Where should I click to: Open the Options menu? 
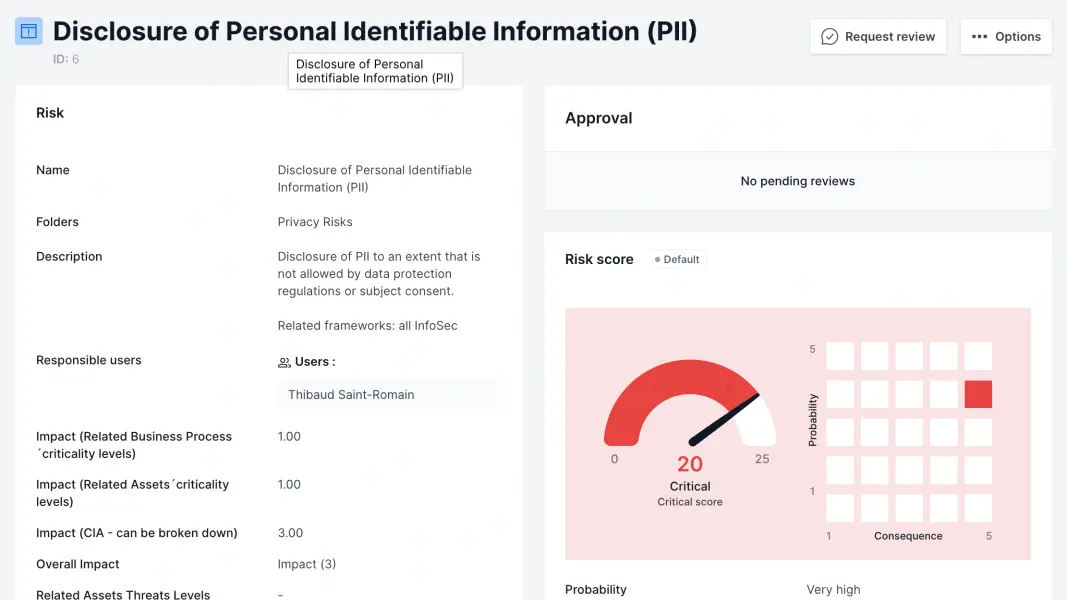click(x=1006, y=37)
